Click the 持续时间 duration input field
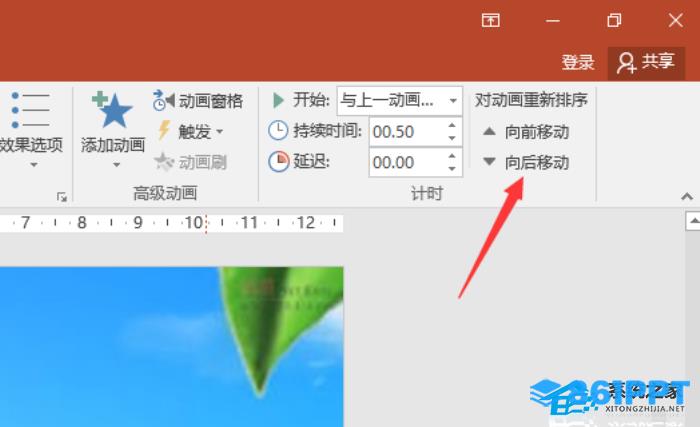This screenshot has height=427, width=700. pyautogui.click(x=405, y=131)
